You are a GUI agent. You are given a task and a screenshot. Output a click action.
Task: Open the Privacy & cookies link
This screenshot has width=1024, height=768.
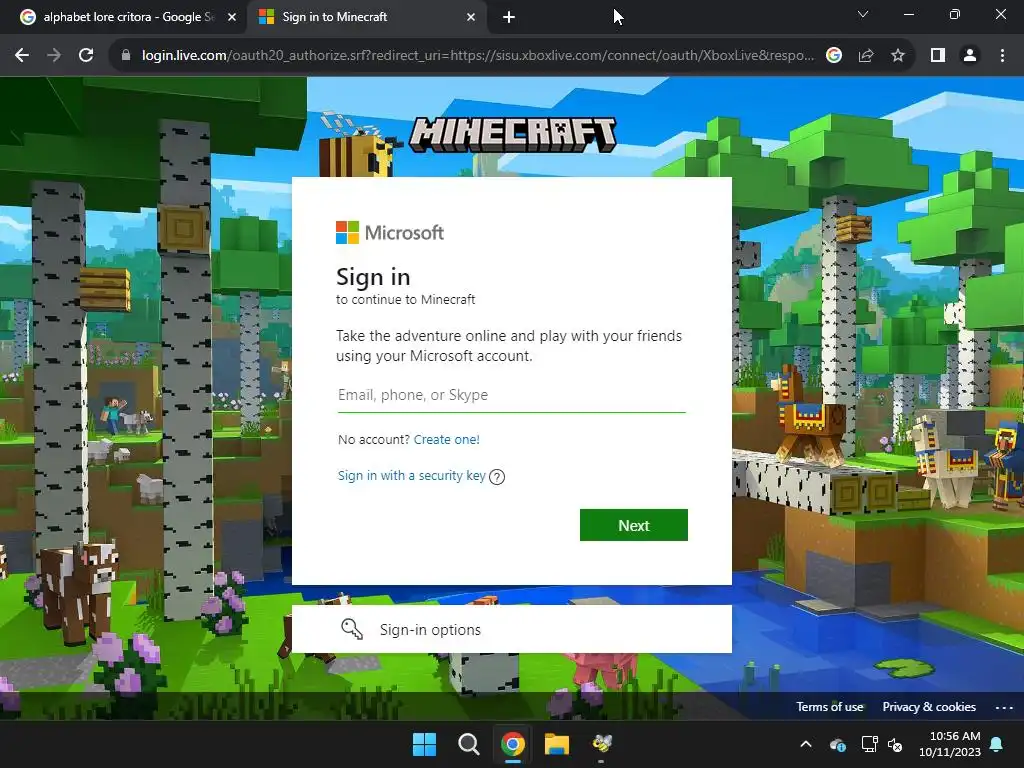[929, 707]
